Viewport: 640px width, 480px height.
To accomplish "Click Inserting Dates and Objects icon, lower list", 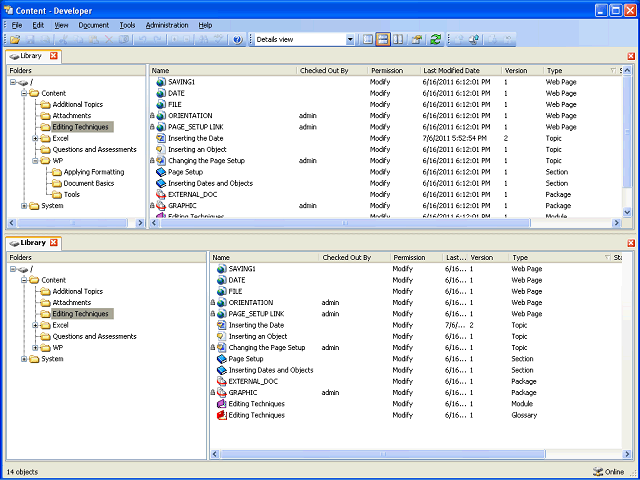I will pyautogui.click(x=222, y=370).
